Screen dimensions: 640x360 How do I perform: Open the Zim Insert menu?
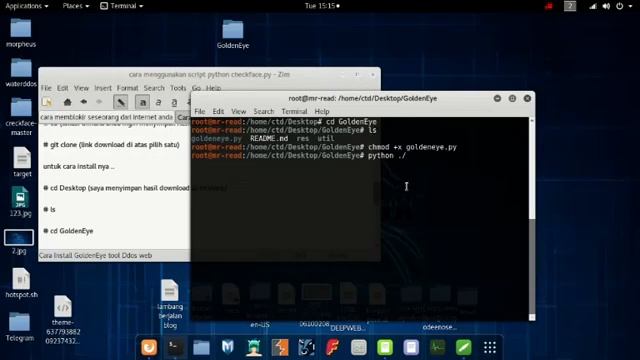pyautogui.click(x=103, y=88)
